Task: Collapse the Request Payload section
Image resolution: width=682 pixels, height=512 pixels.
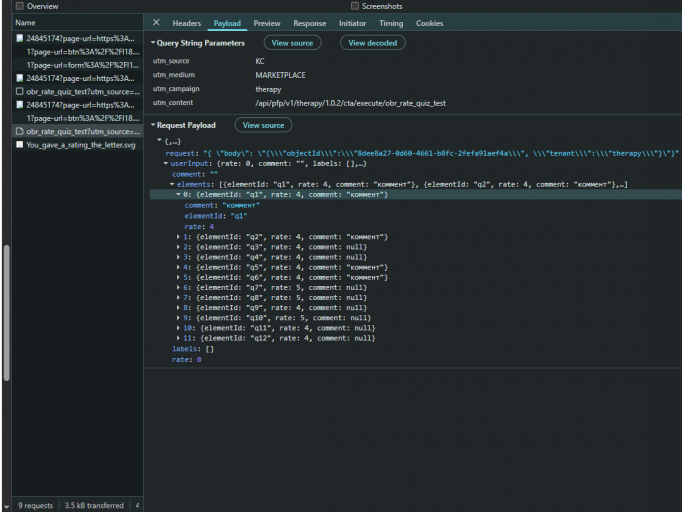Action: point(153,125)
